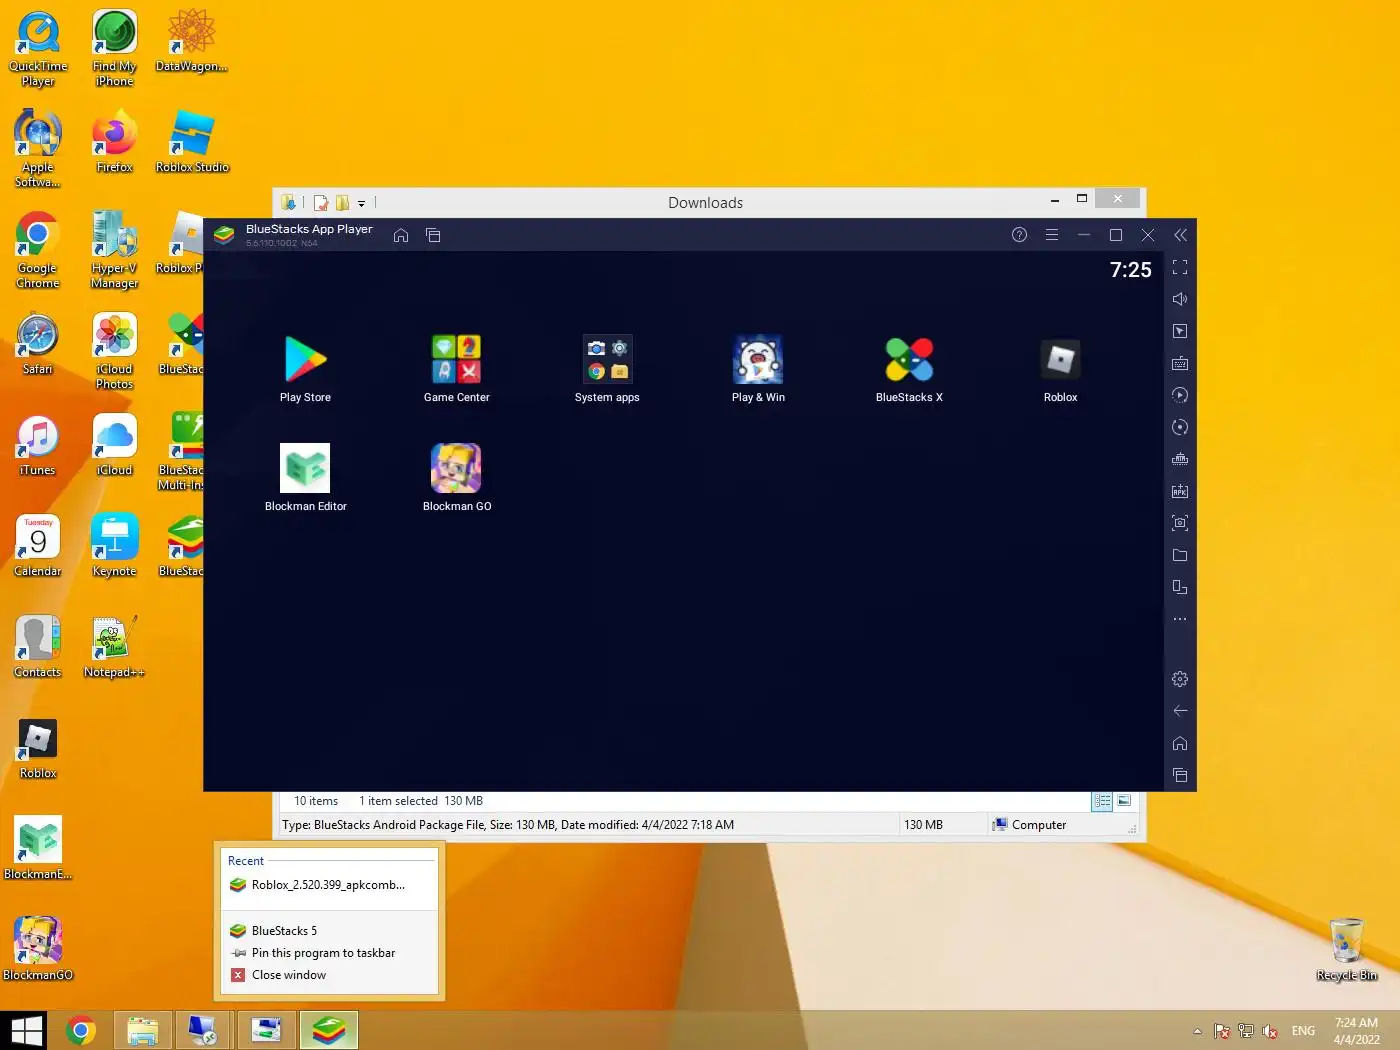Open the System apps folder
1400x1050 pixels.
(x=607, y=368)
